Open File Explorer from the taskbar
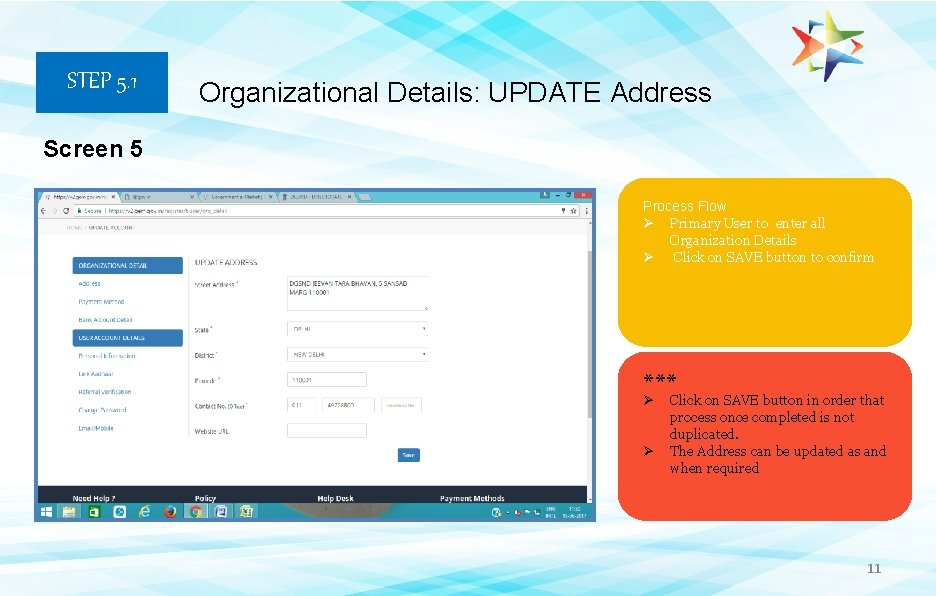Screen dimensions: 936x596 (x=68, y=511)
